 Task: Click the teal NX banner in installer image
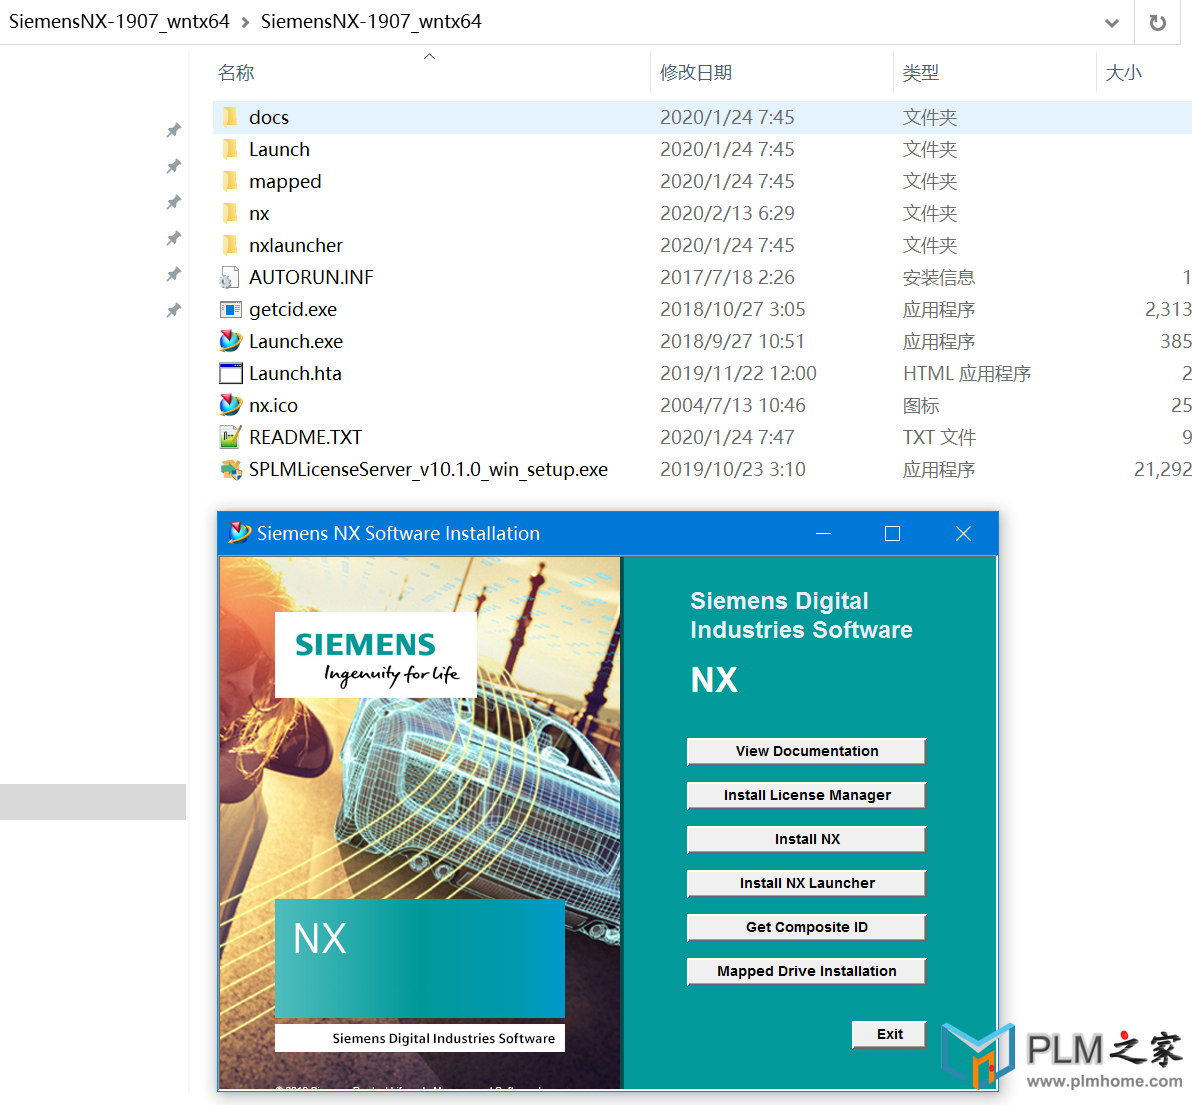[420, 958]
